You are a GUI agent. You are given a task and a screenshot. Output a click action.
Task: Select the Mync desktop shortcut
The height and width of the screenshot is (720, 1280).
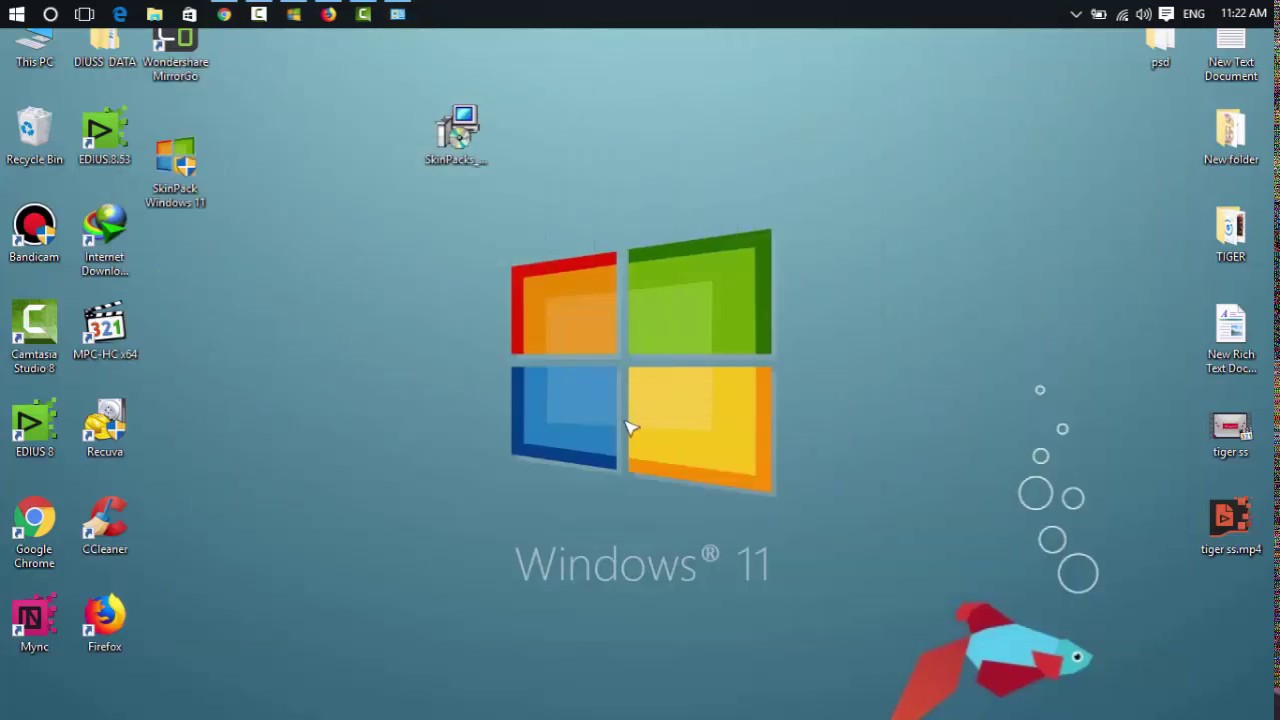pos(34,624)
